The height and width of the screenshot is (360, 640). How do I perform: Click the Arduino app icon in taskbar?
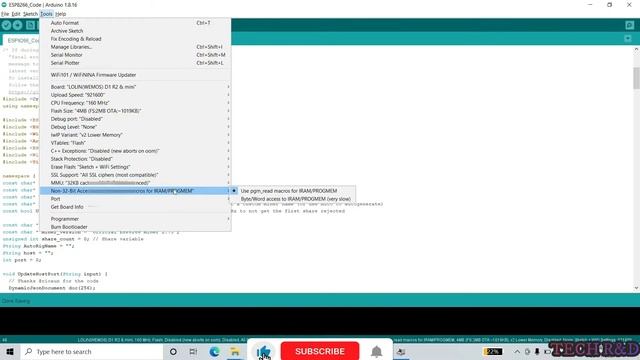tap(401, 351)
